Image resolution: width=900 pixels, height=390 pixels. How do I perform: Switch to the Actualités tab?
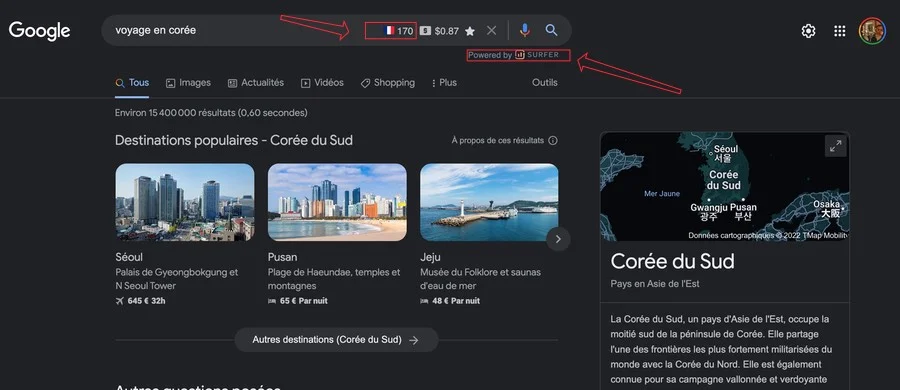256,83
